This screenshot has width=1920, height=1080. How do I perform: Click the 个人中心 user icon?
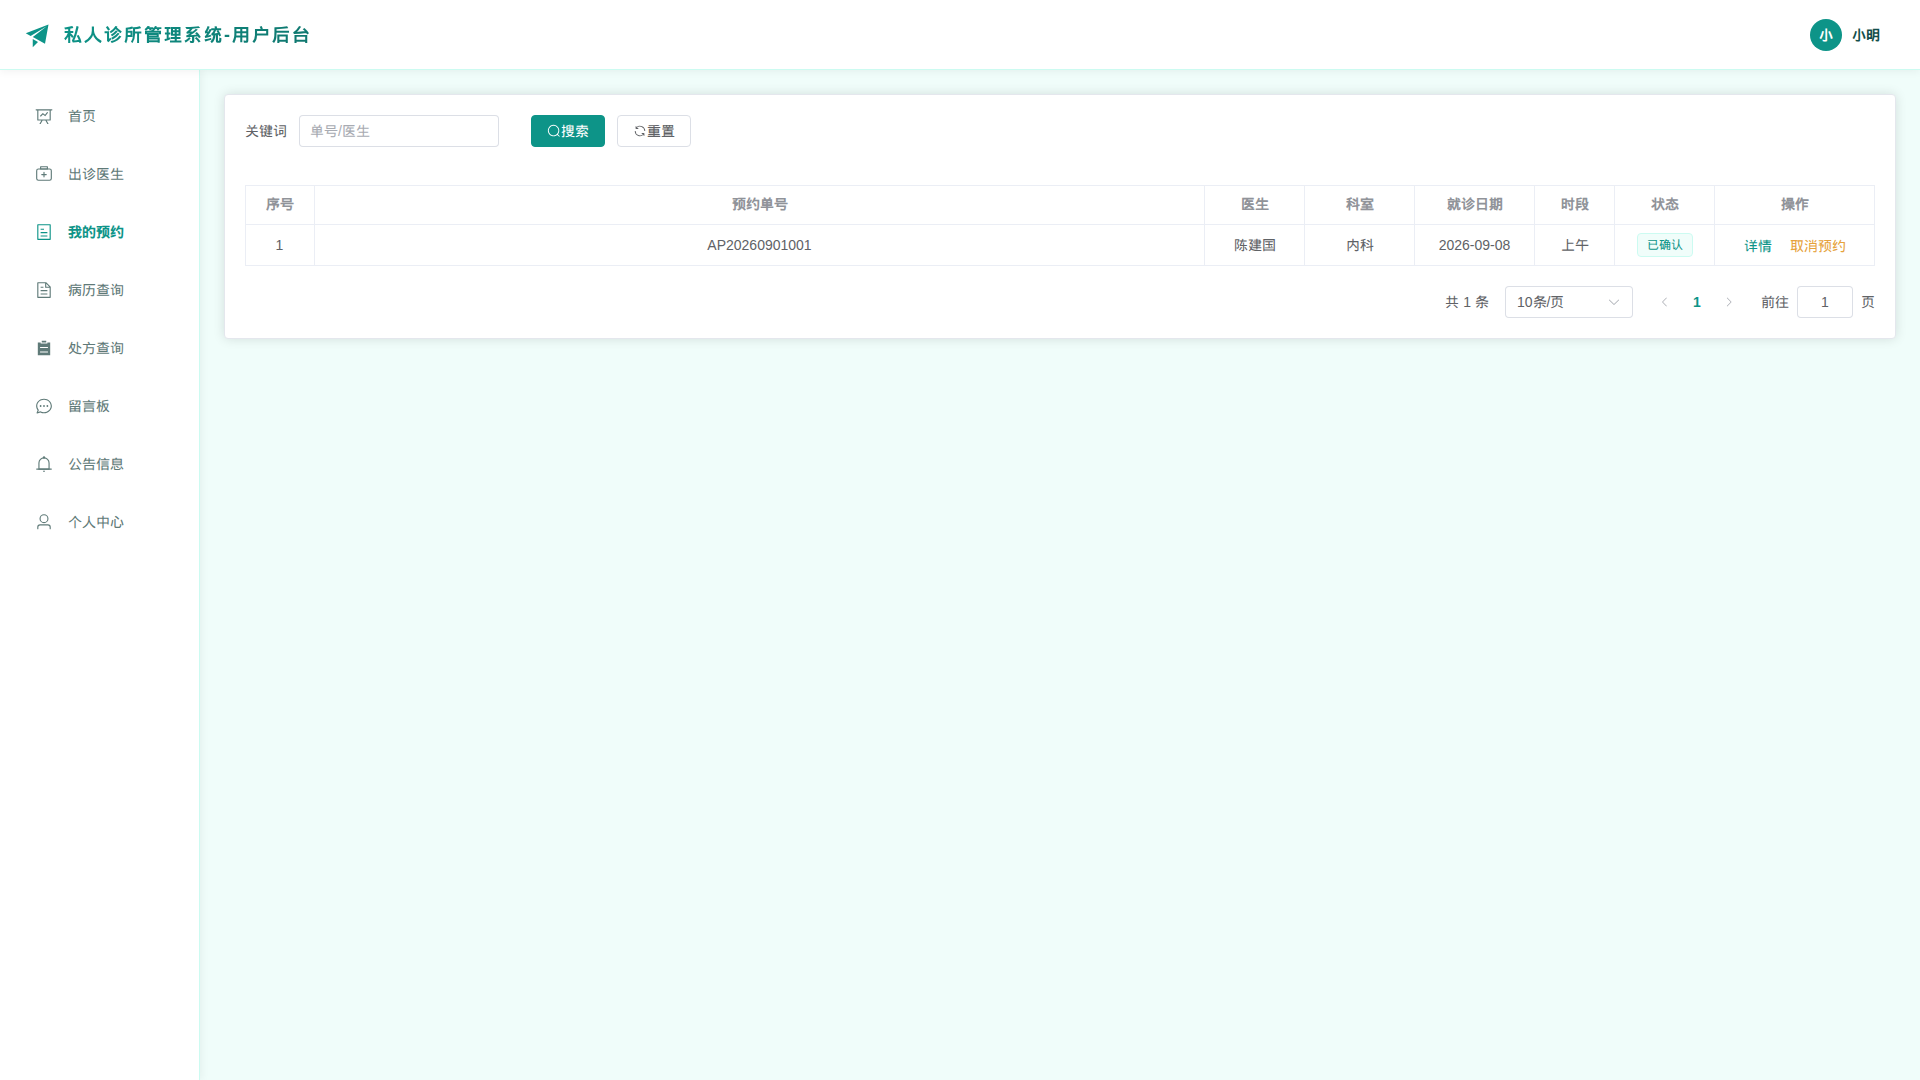[x=44, y=522]
